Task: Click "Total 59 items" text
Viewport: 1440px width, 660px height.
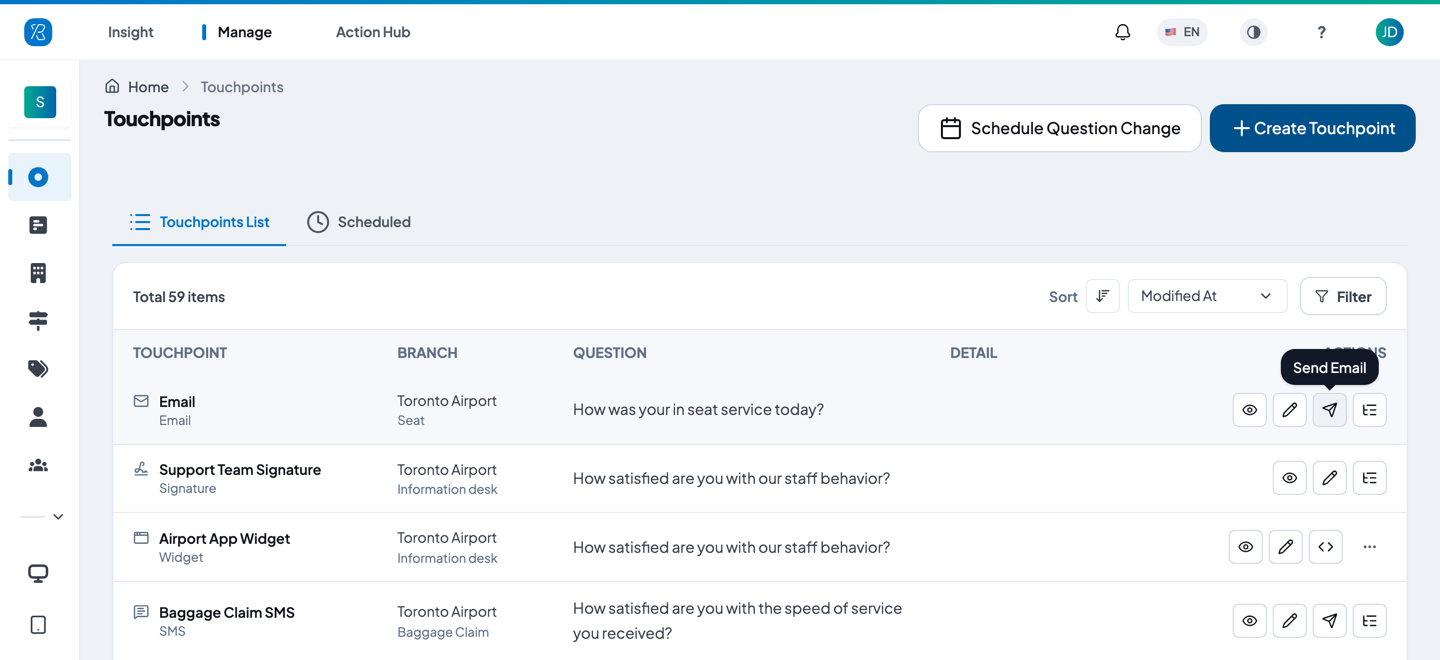Action: click(x=179, y=297)
